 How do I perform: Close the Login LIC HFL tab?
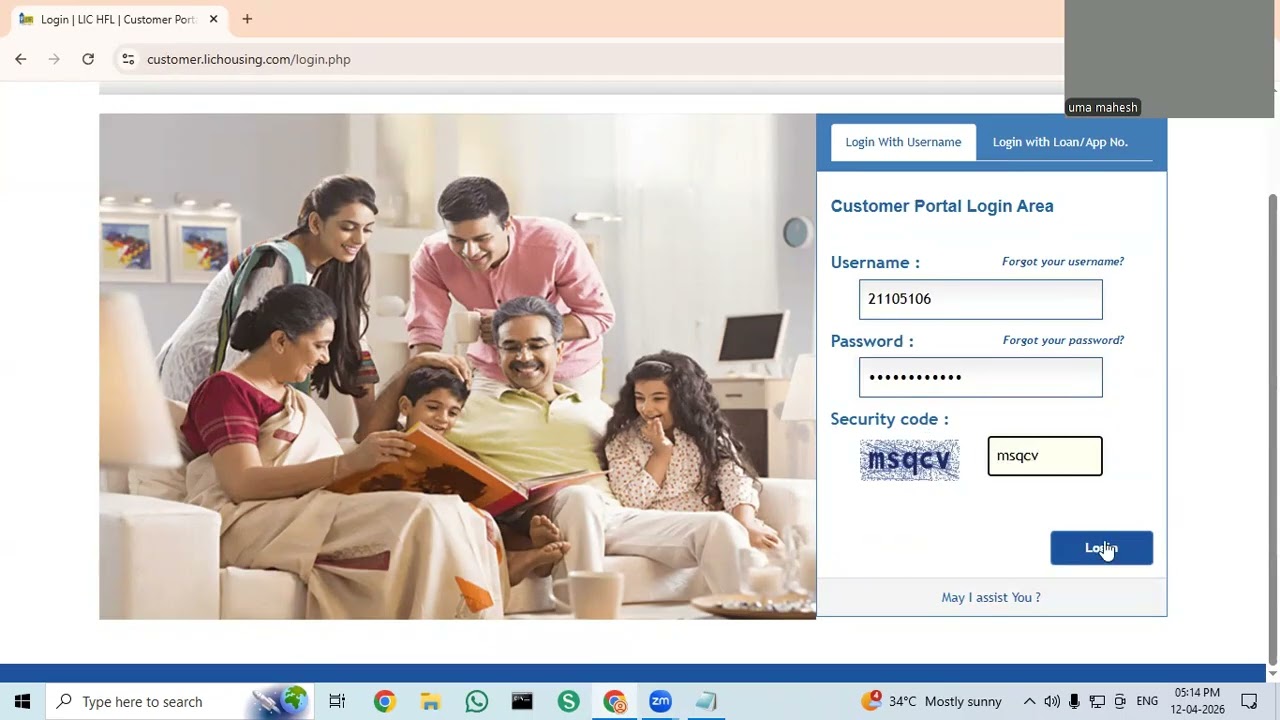(x=213, y=19)
